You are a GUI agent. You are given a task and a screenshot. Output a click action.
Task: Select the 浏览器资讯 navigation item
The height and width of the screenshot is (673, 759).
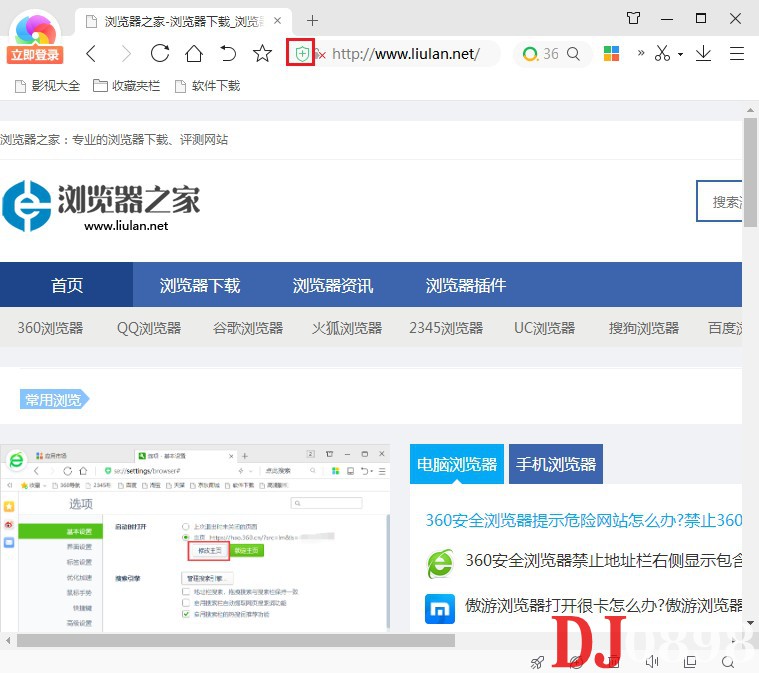click(x=333, y=285)
